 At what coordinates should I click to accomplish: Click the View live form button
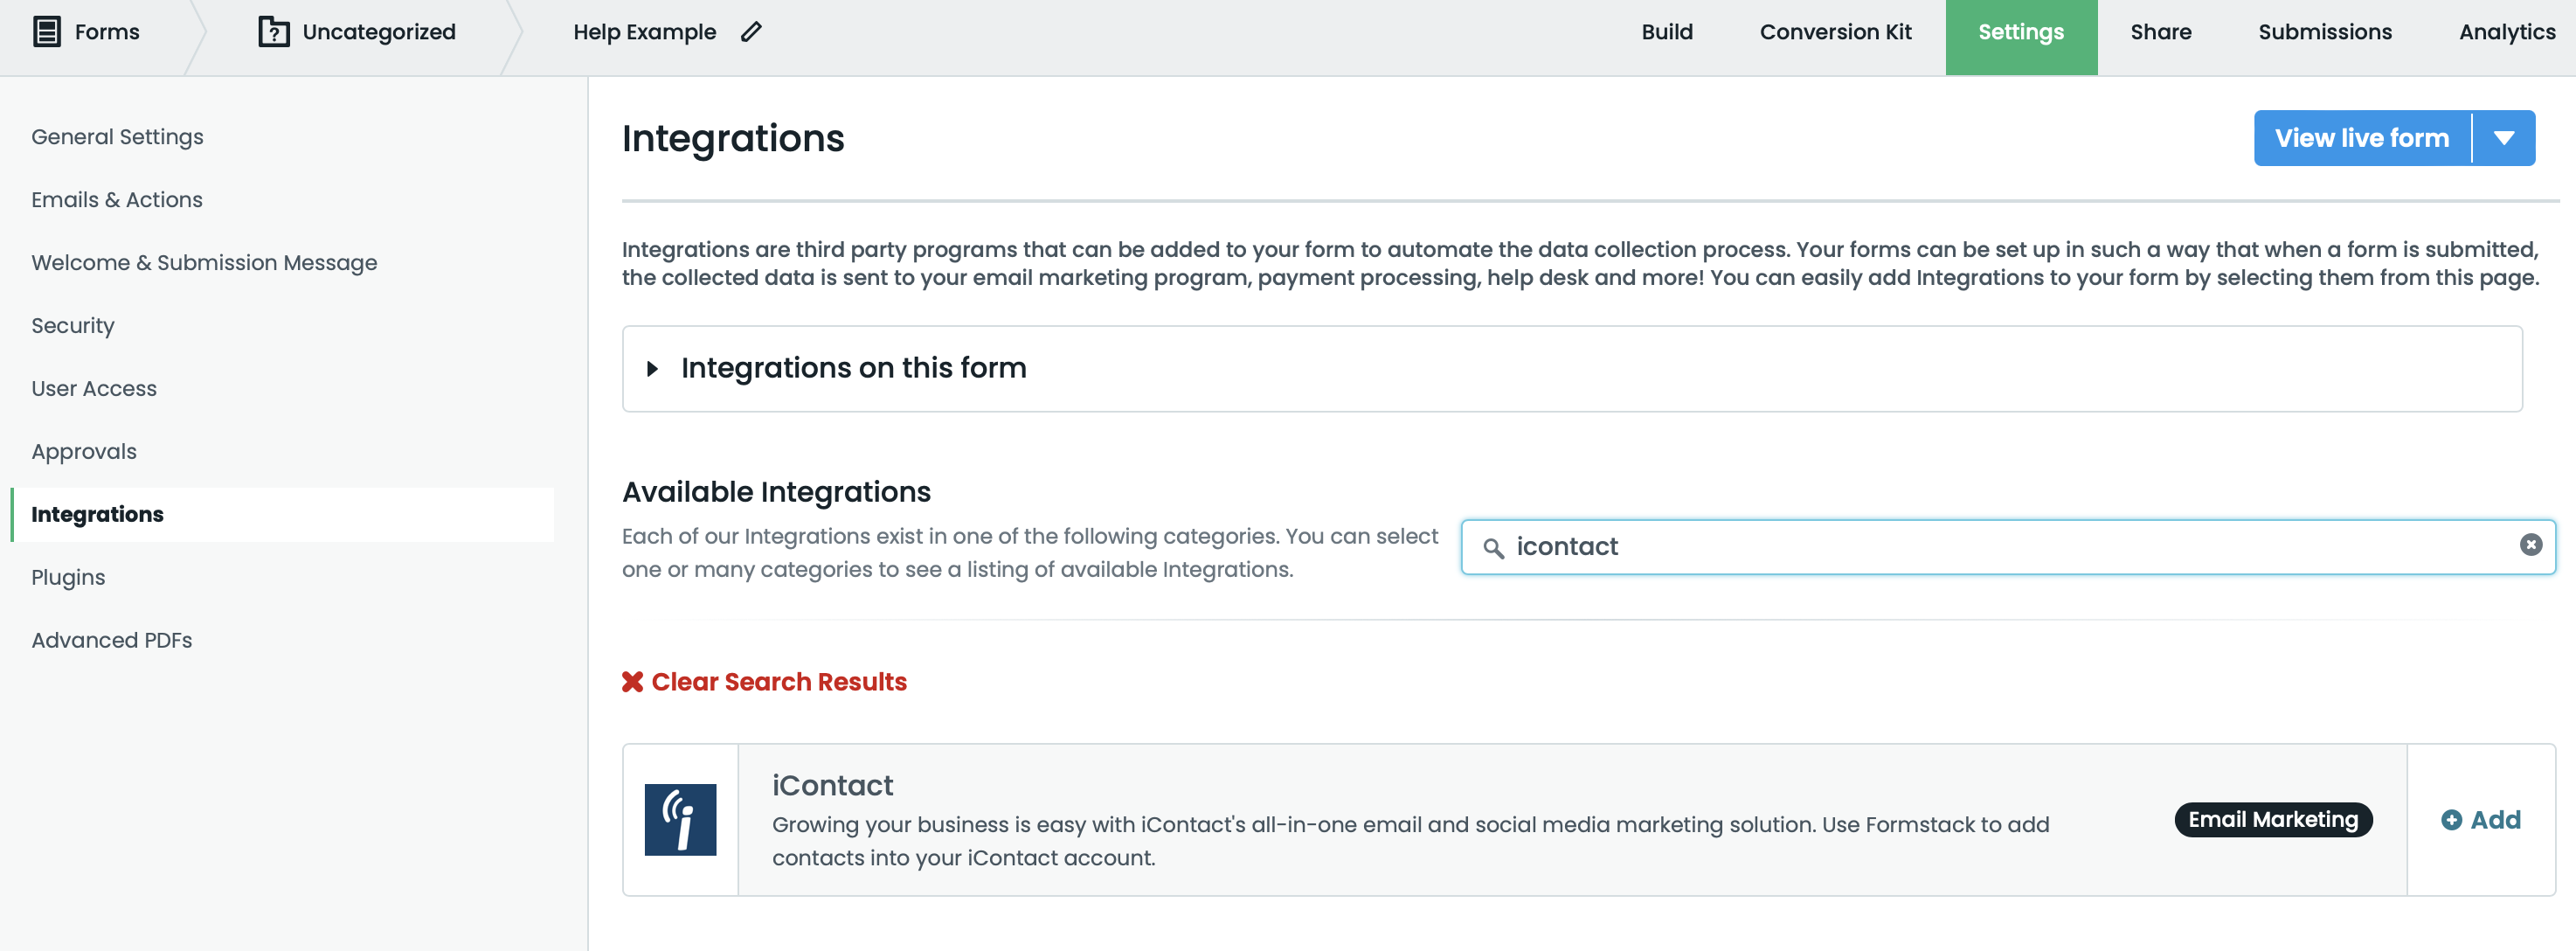[2361, 138]
